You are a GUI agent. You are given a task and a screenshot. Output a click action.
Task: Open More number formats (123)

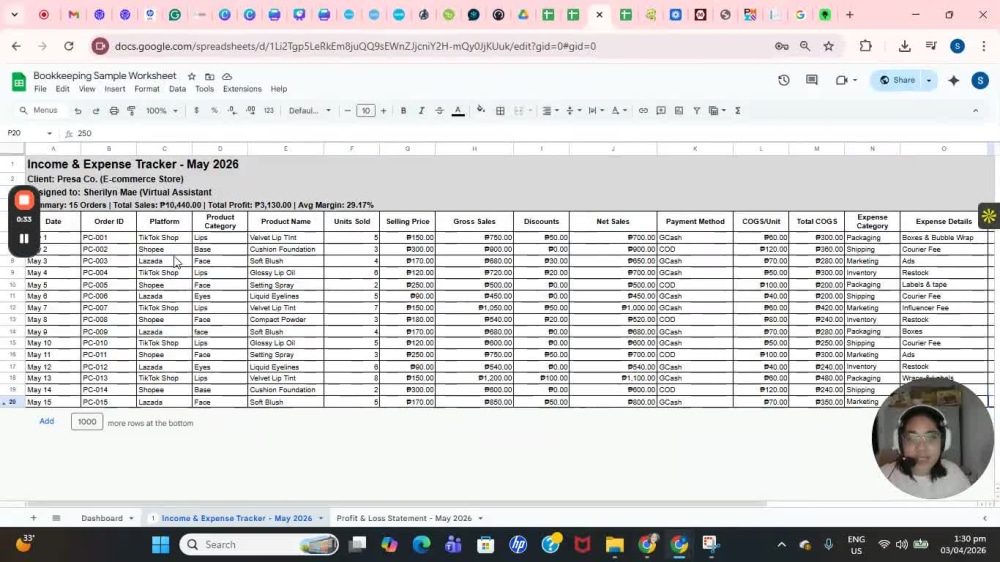268,111
